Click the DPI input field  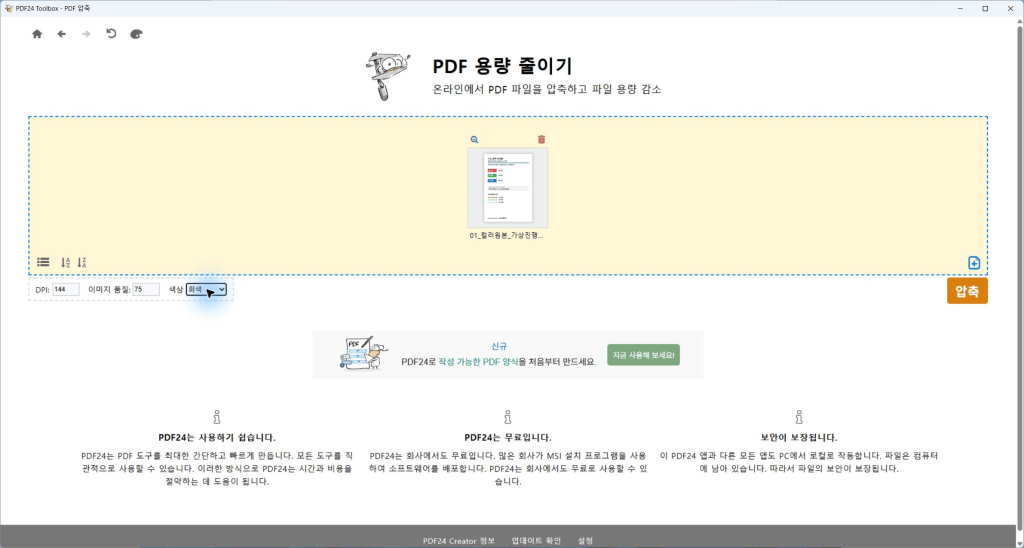66,289
